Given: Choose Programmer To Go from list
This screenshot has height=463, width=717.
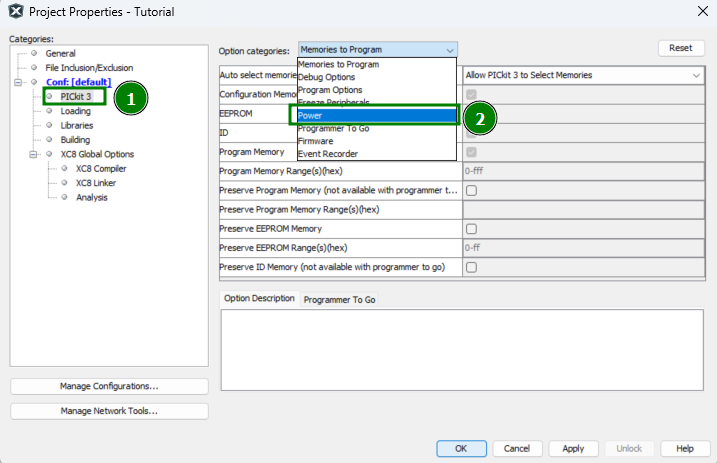Looking at the screenshot, I should (377, 128).
